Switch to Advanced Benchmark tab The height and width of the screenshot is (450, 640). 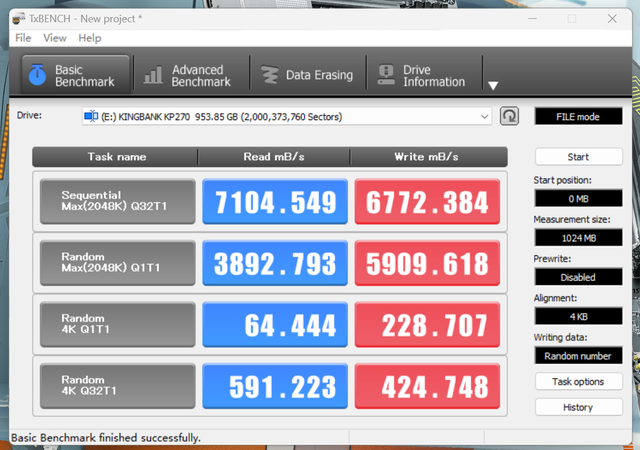click(x=191, y=75)
